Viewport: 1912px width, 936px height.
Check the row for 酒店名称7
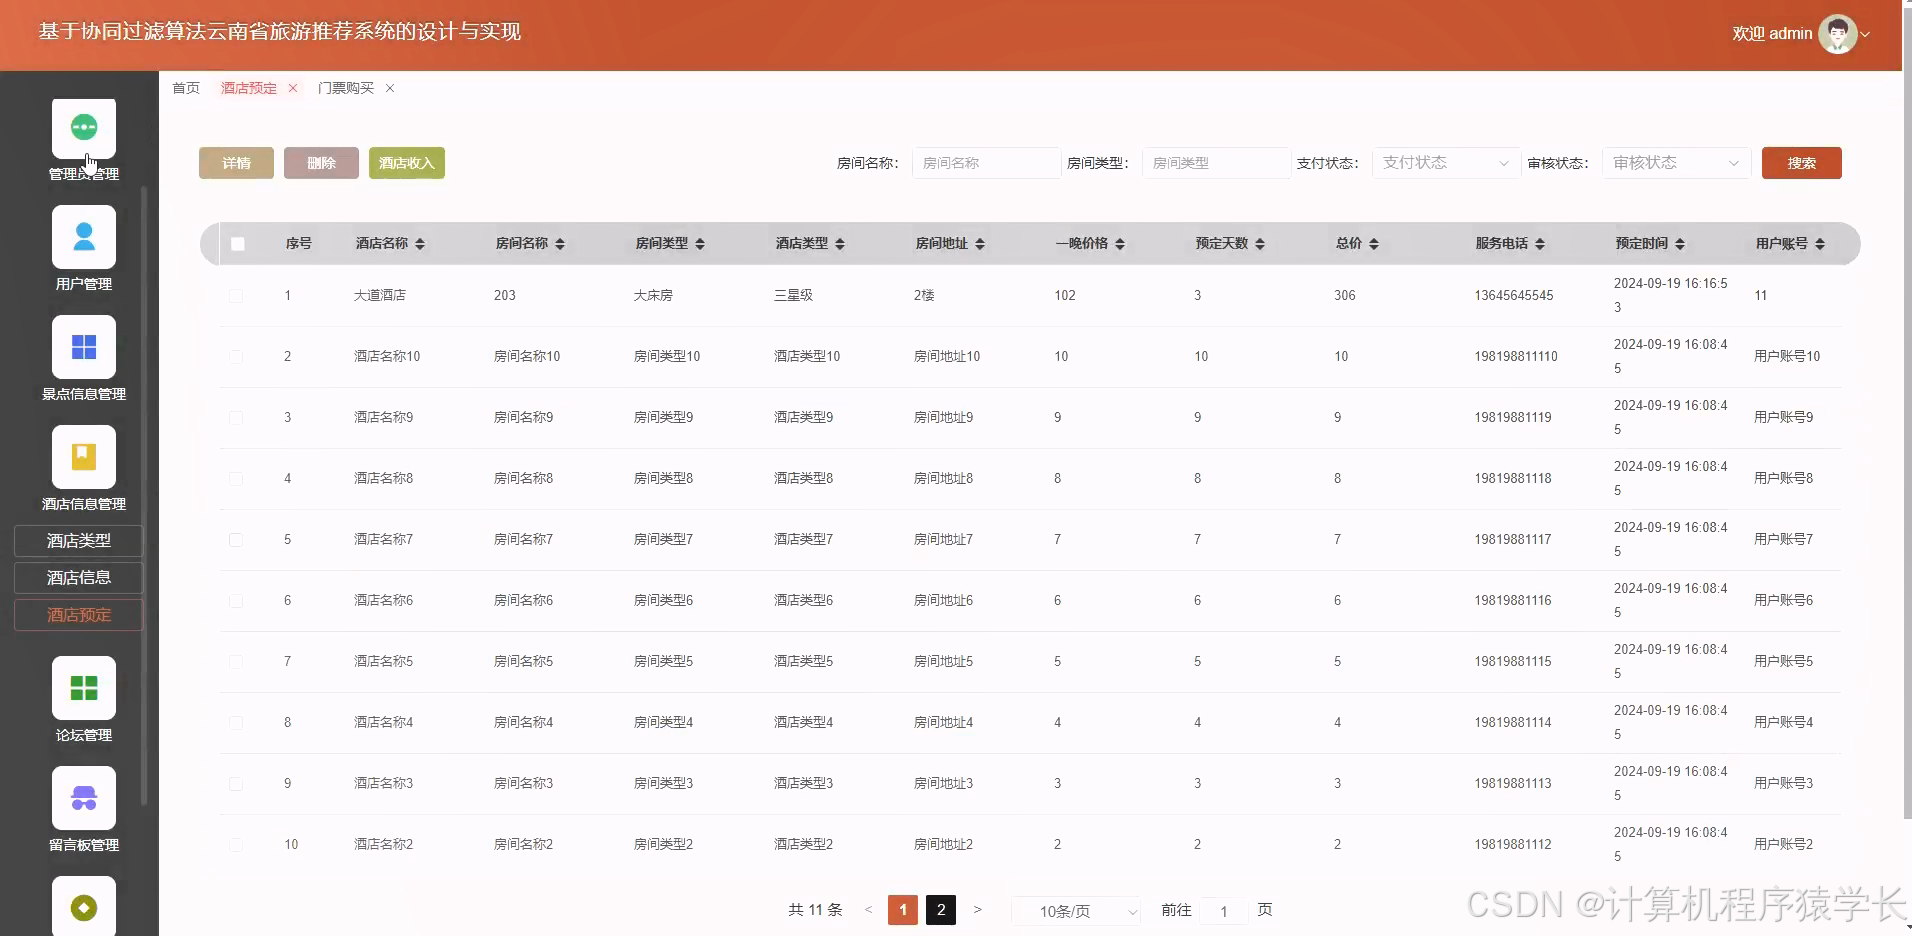236,540
